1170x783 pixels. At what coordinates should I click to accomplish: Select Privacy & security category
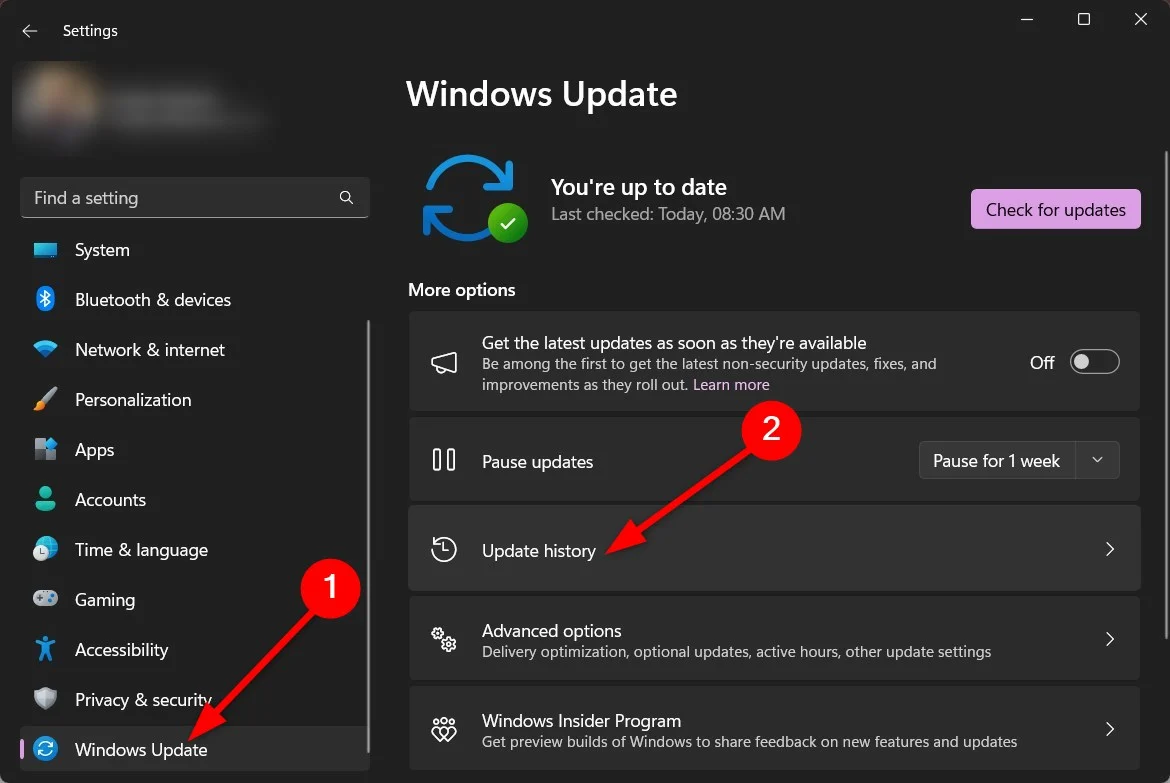194,699
